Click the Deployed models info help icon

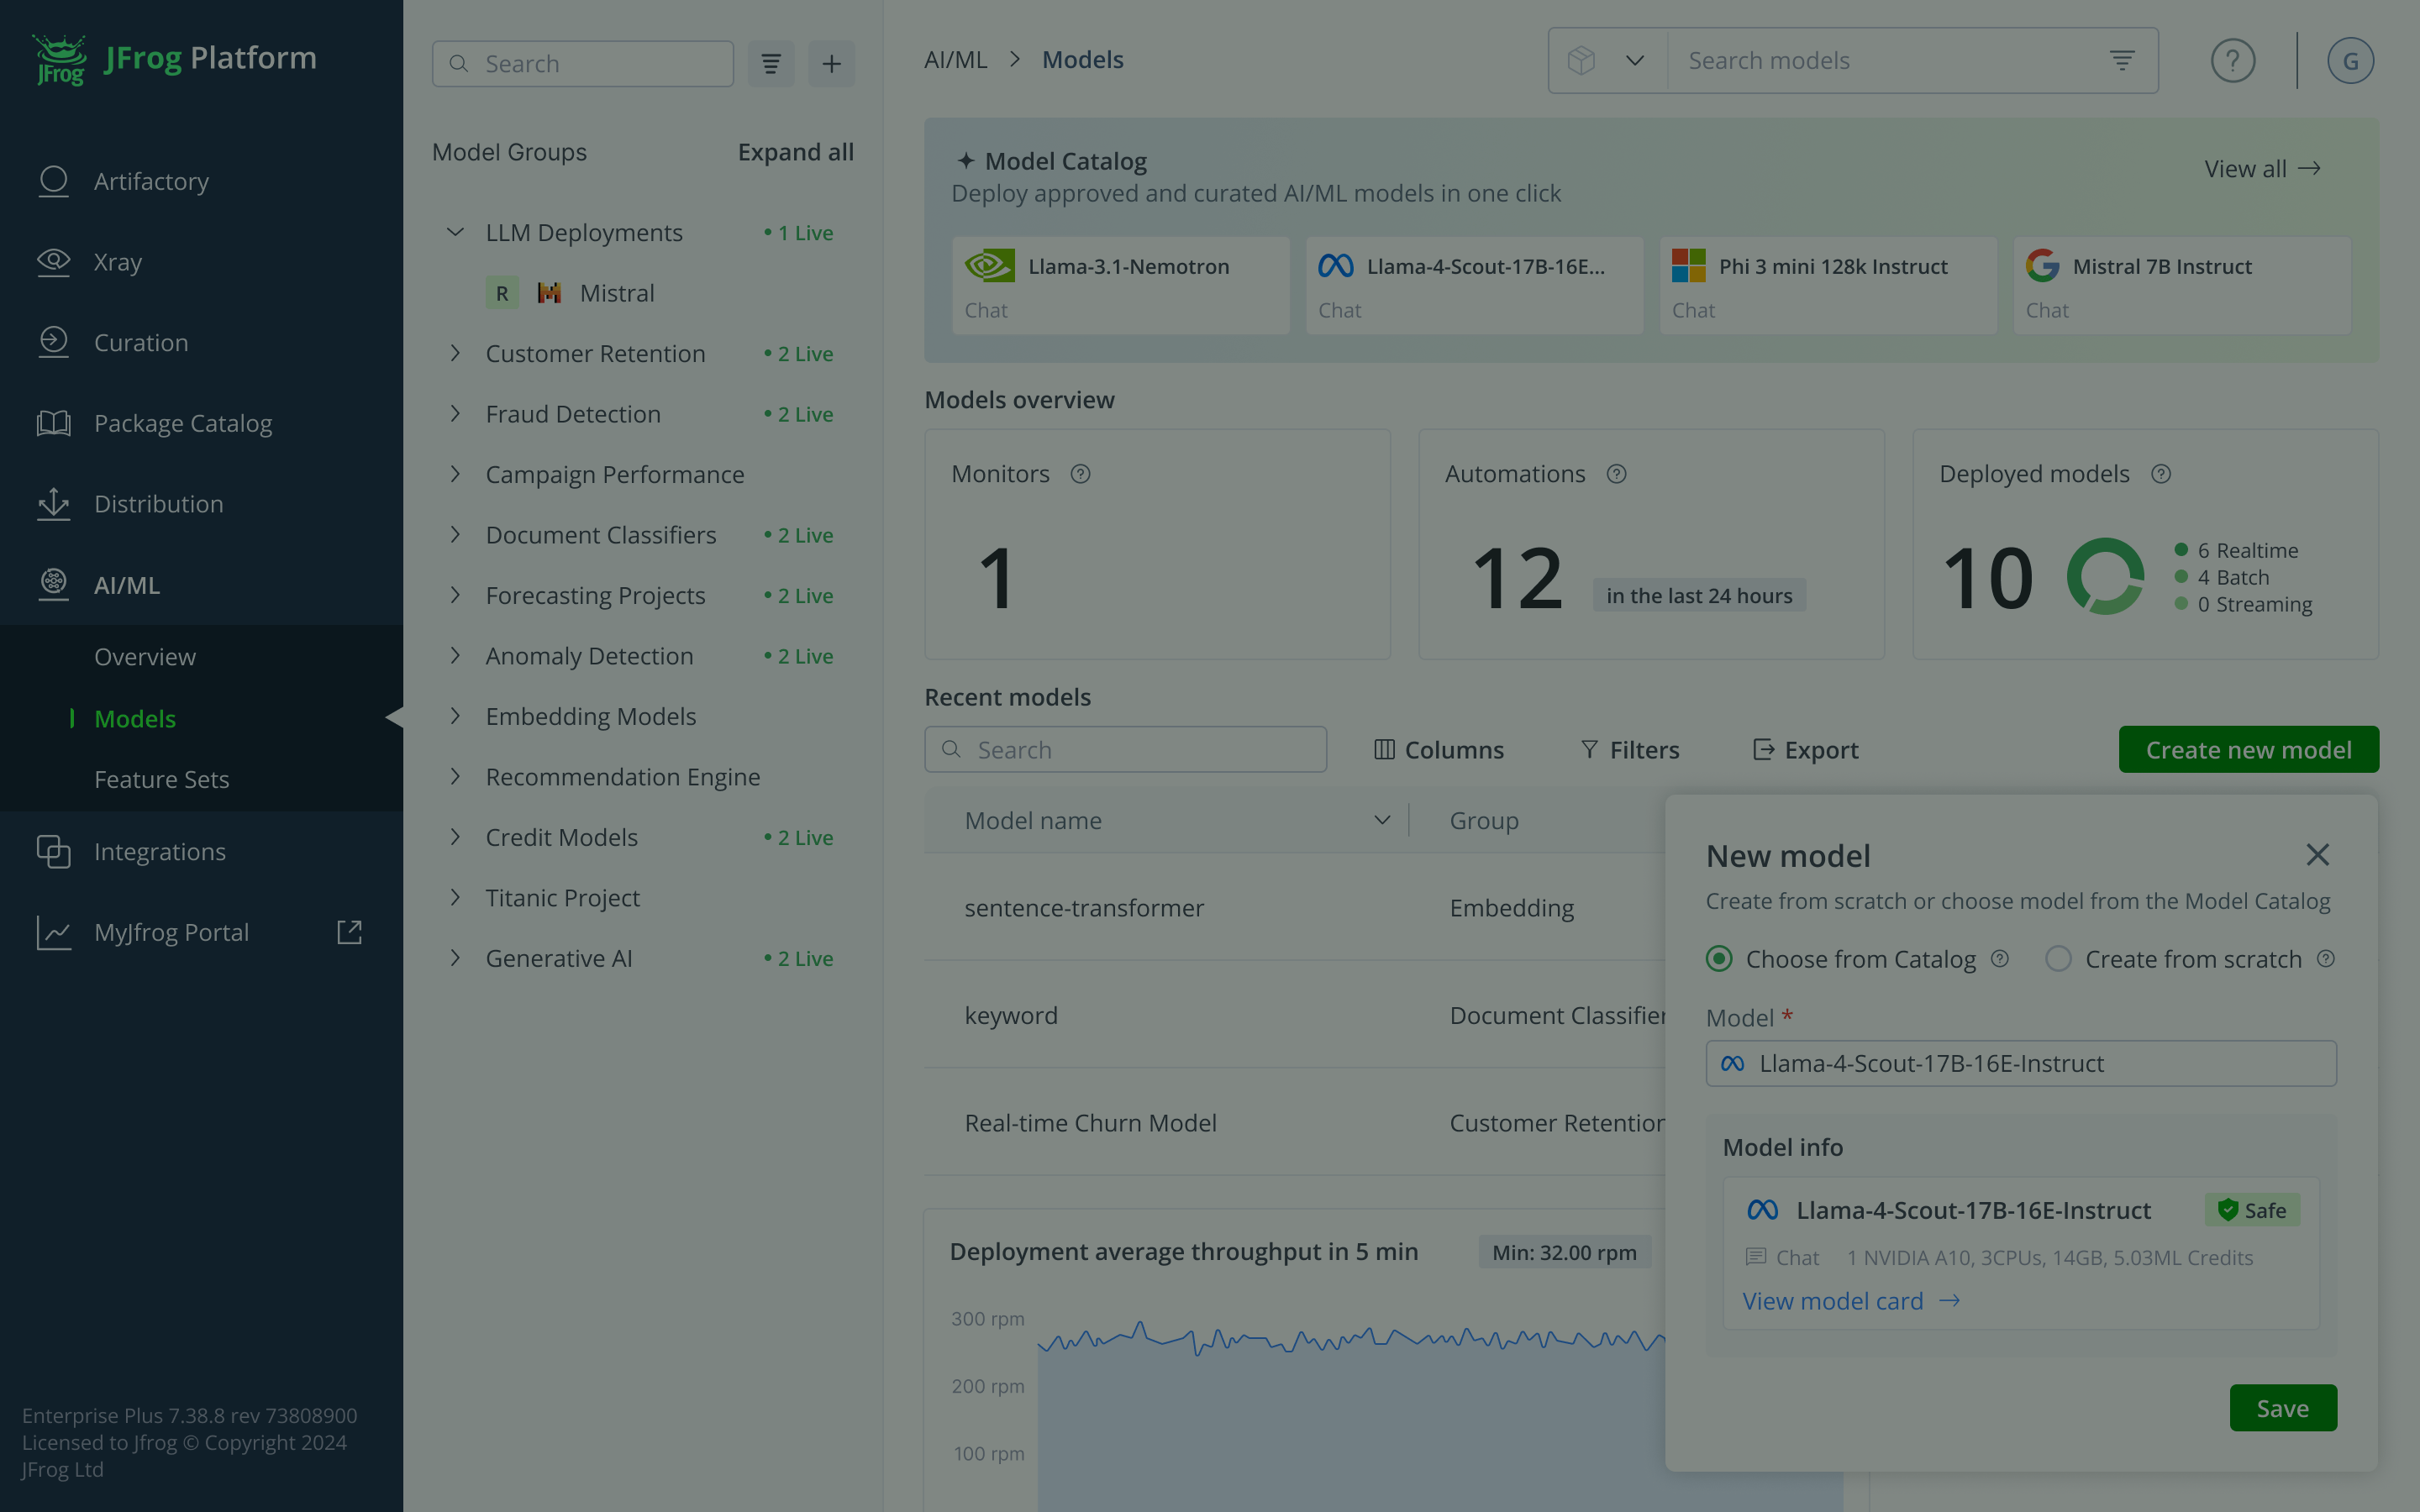pos(2161,474)
